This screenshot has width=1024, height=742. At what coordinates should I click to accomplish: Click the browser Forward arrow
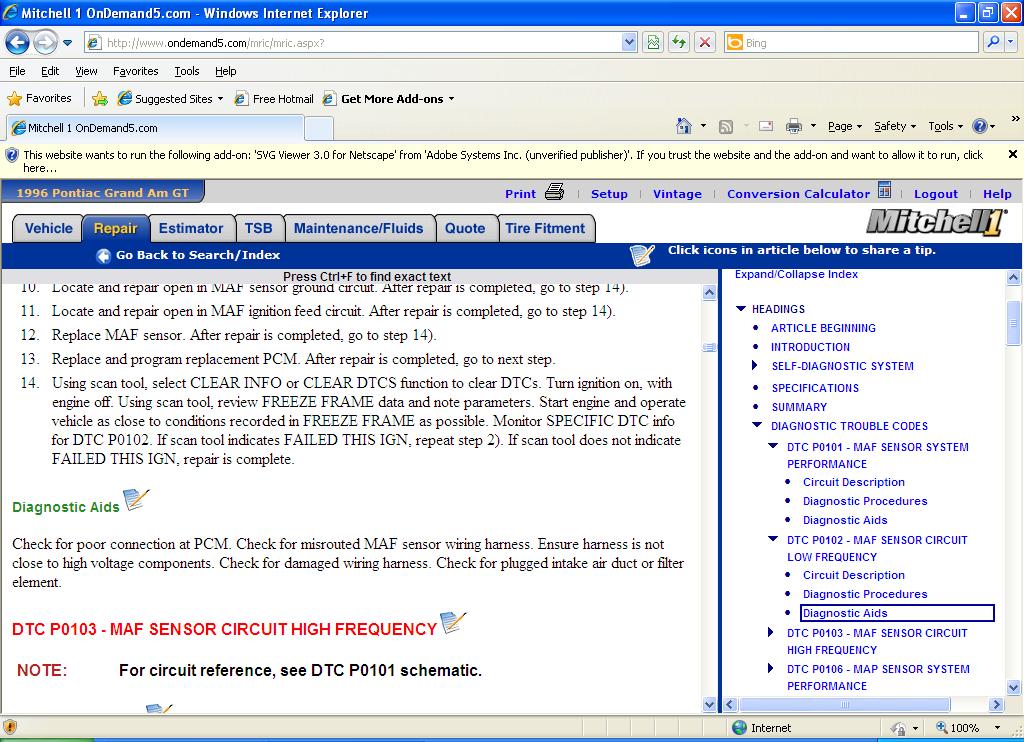click(45, 43)
